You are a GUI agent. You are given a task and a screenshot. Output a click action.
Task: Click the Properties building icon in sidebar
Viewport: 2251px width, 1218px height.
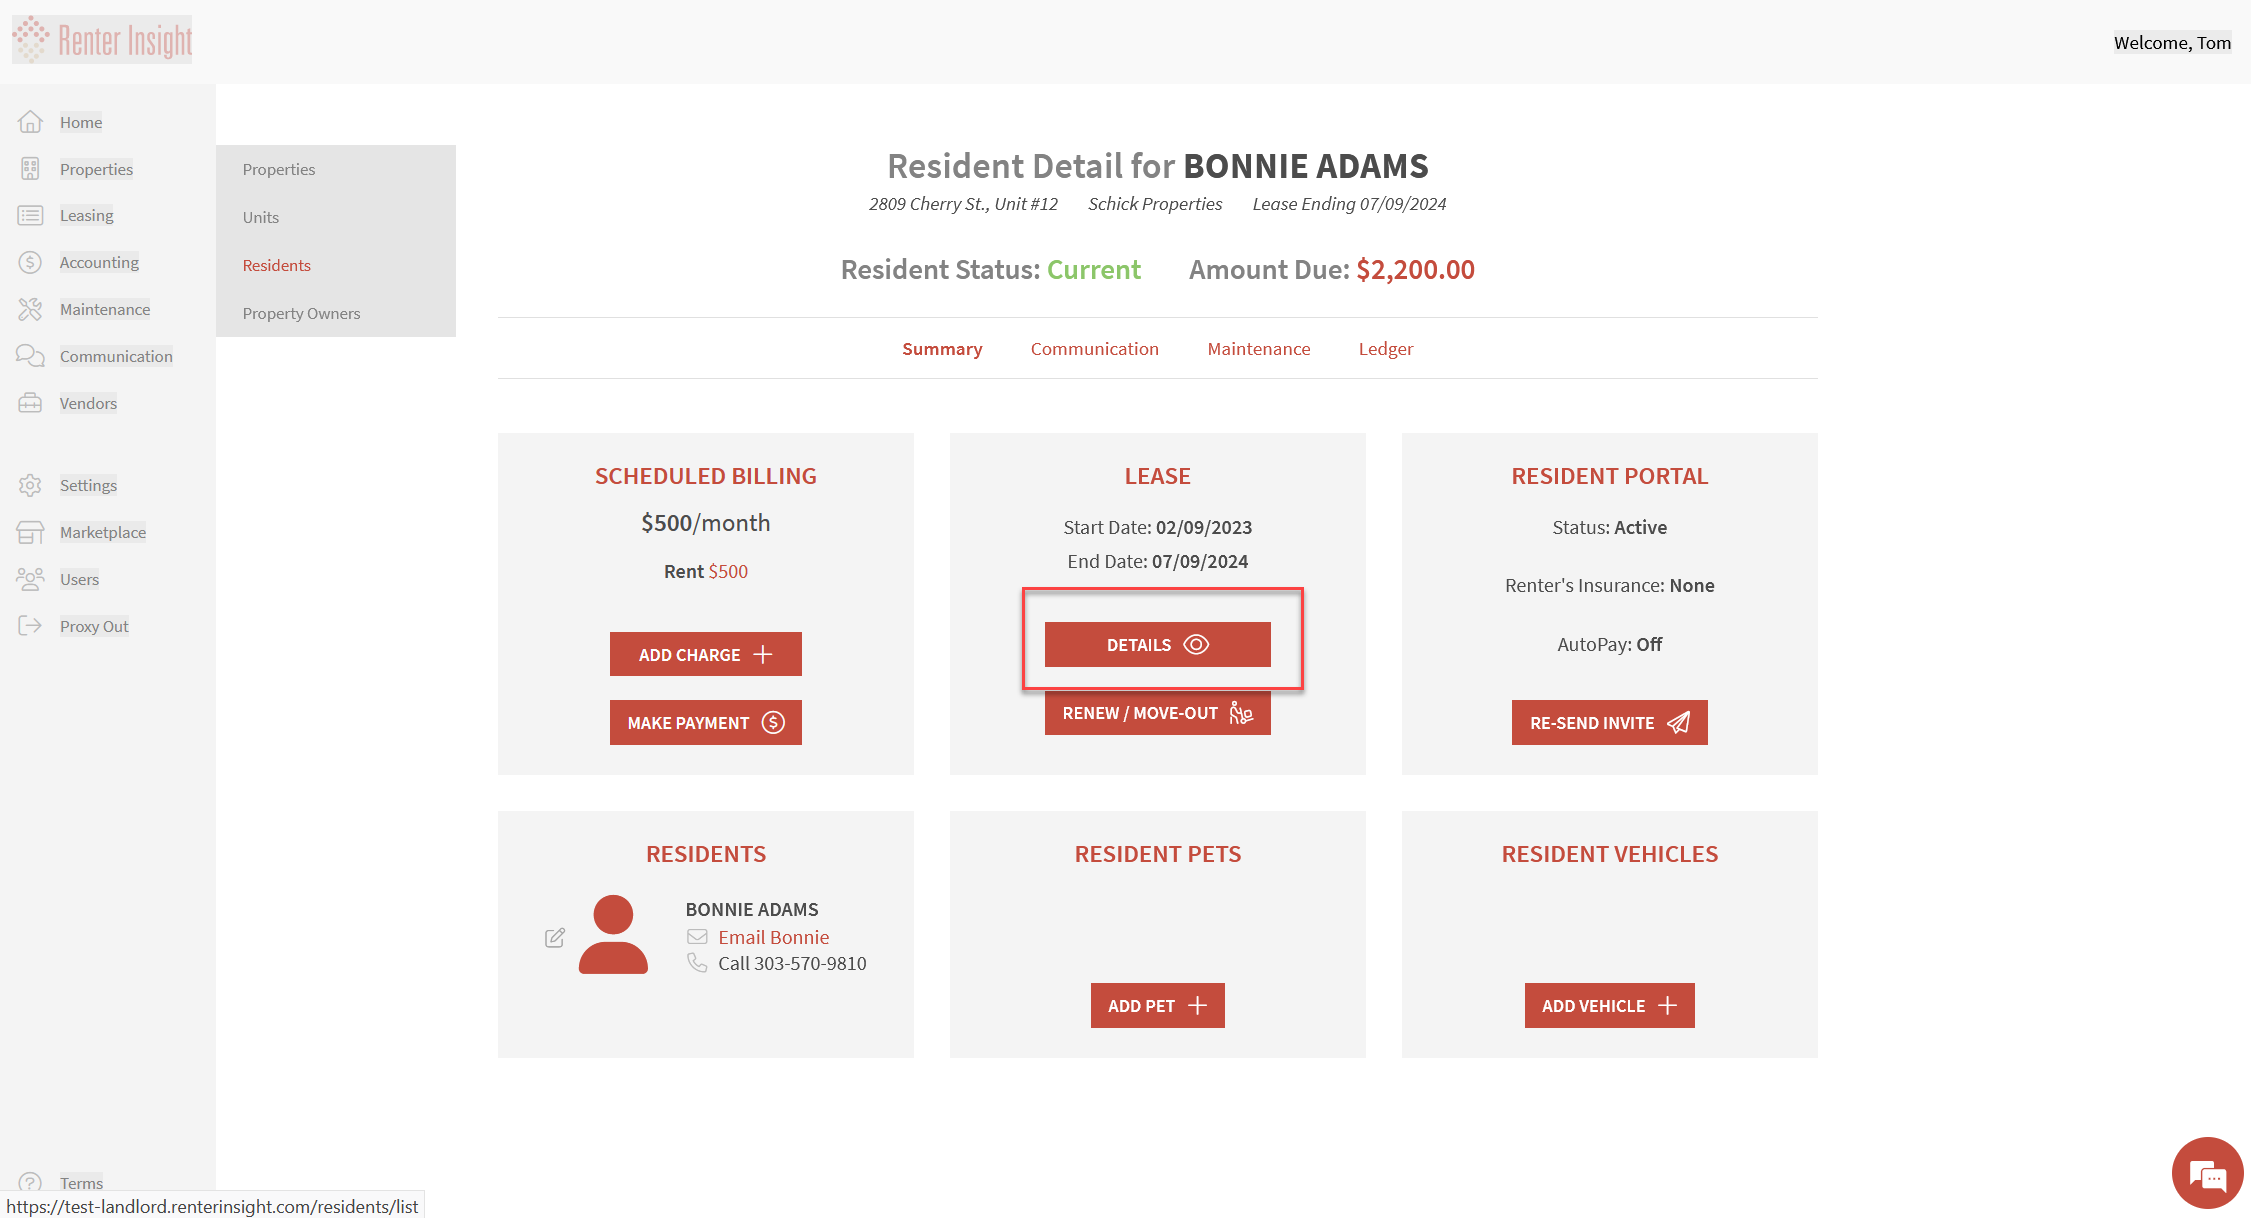[x=30, y=169]
